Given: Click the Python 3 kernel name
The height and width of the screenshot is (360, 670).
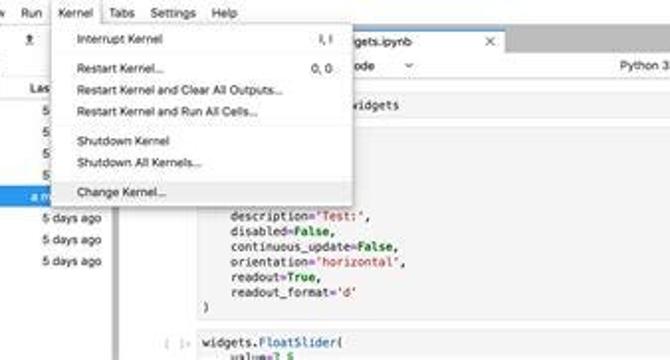Looking at the screenshot, I should click(x=644, y=66).
